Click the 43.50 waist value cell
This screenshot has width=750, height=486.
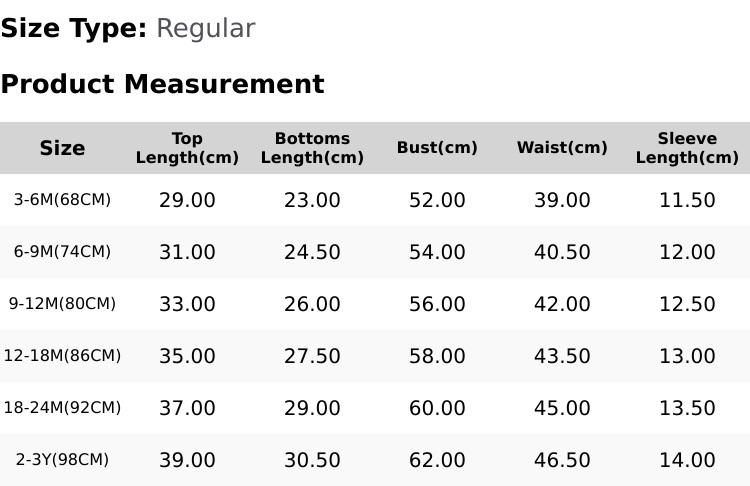[562, 356]
